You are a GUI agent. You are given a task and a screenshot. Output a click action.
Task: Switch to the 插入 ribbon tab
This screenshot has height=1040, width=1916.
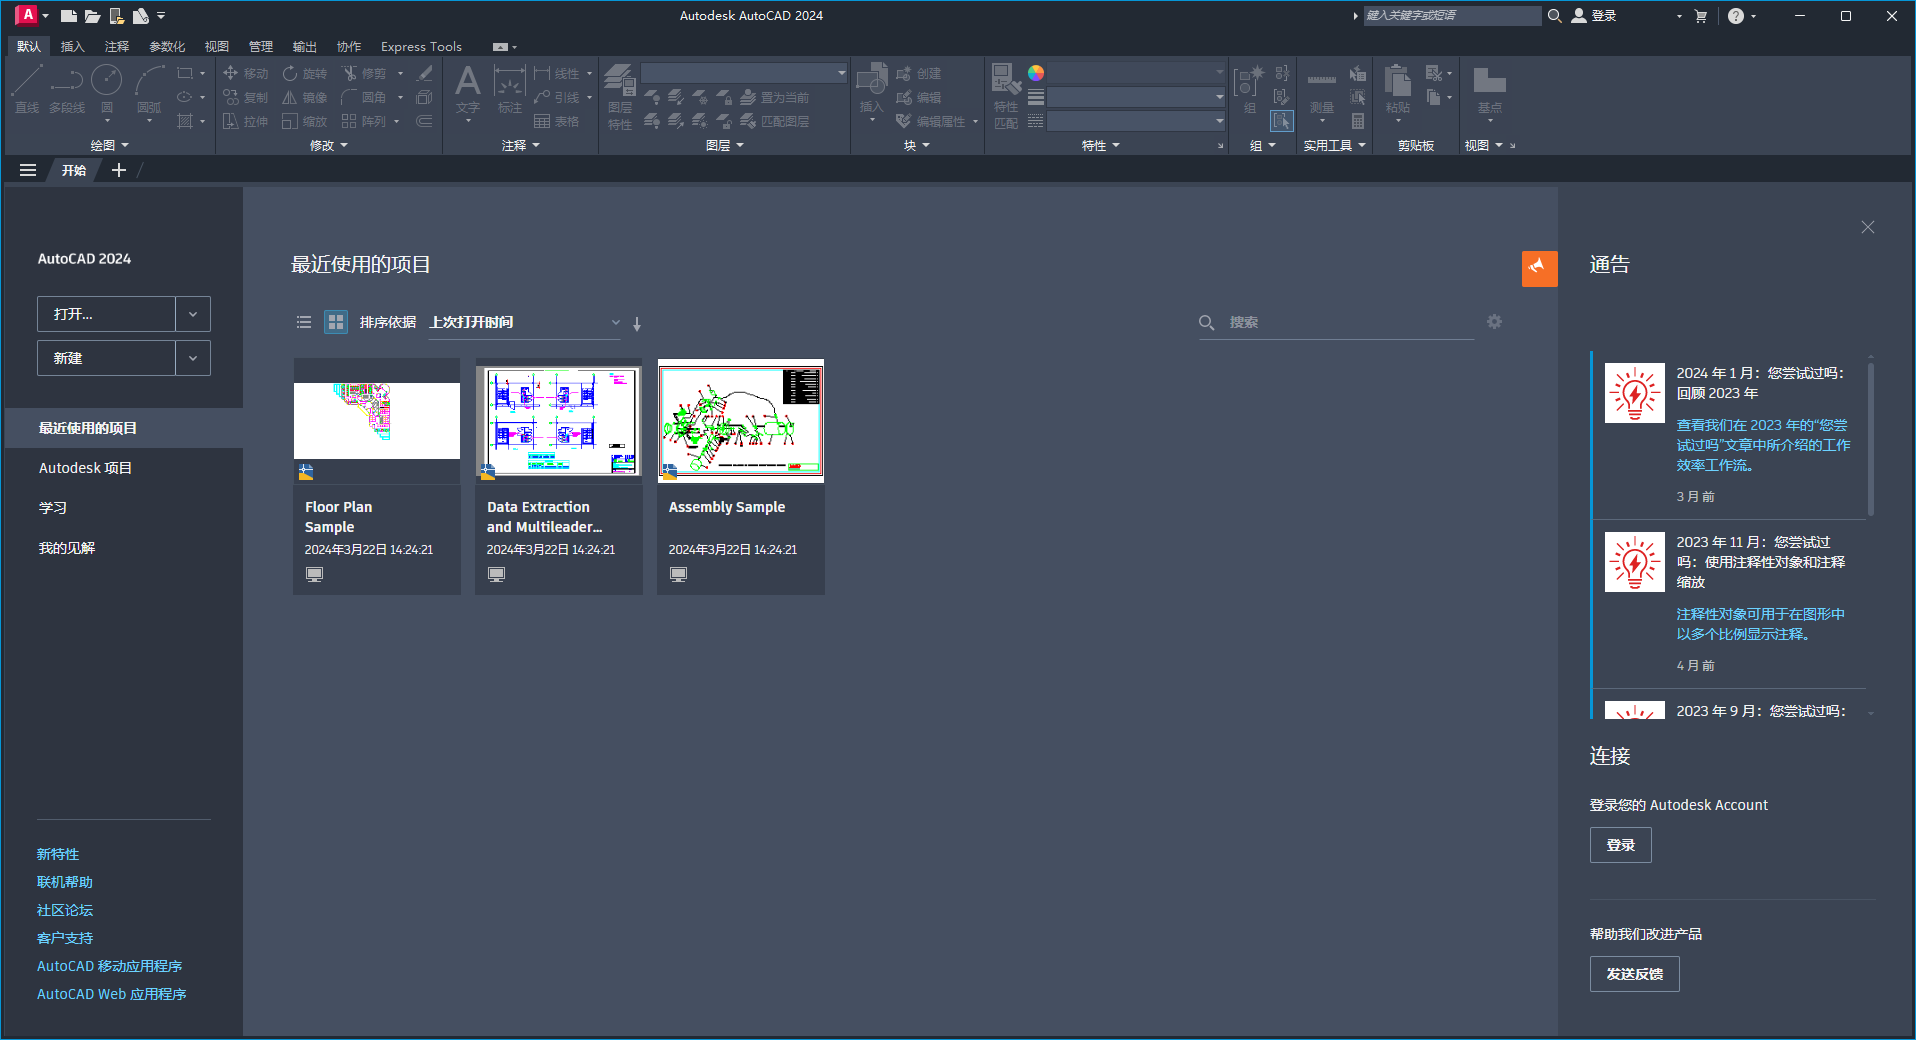coord(71,46)
